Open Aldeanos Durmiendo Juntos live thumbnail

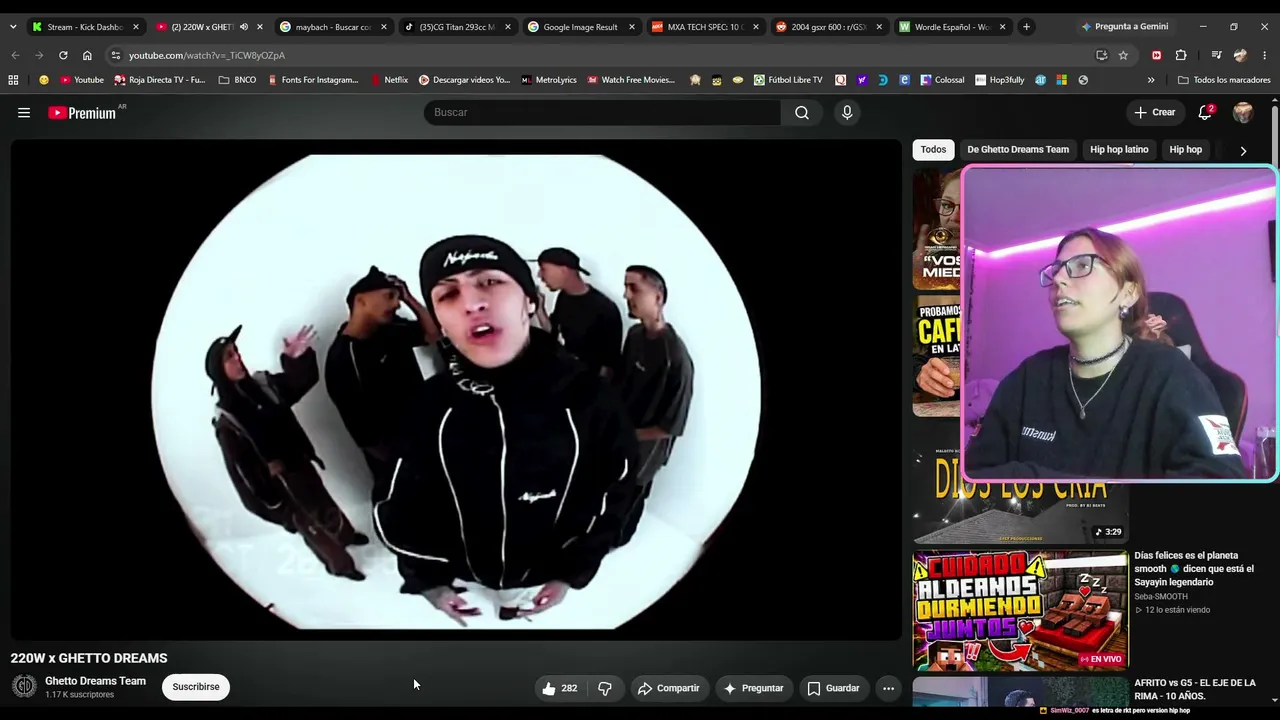click(x=1020, y=610)
